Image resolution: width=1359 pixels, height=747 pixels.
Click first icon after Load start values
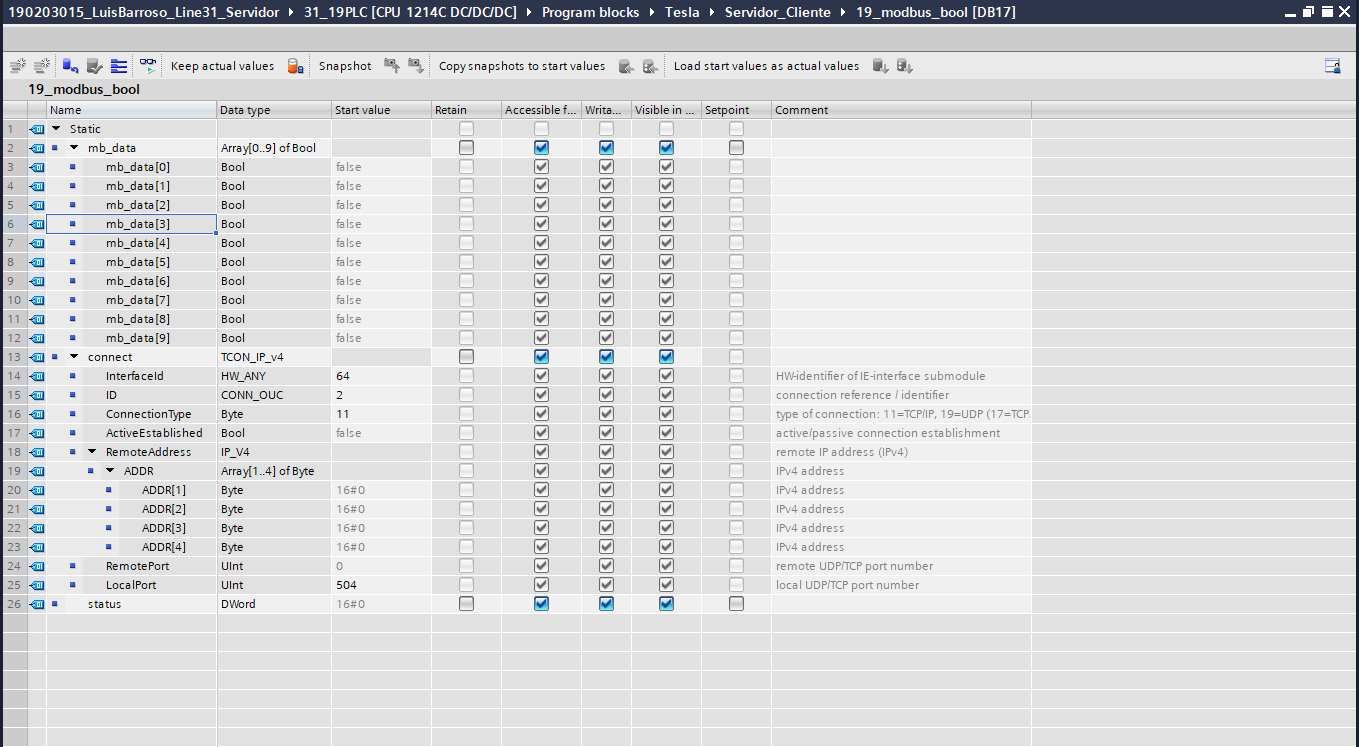(880, 66)
